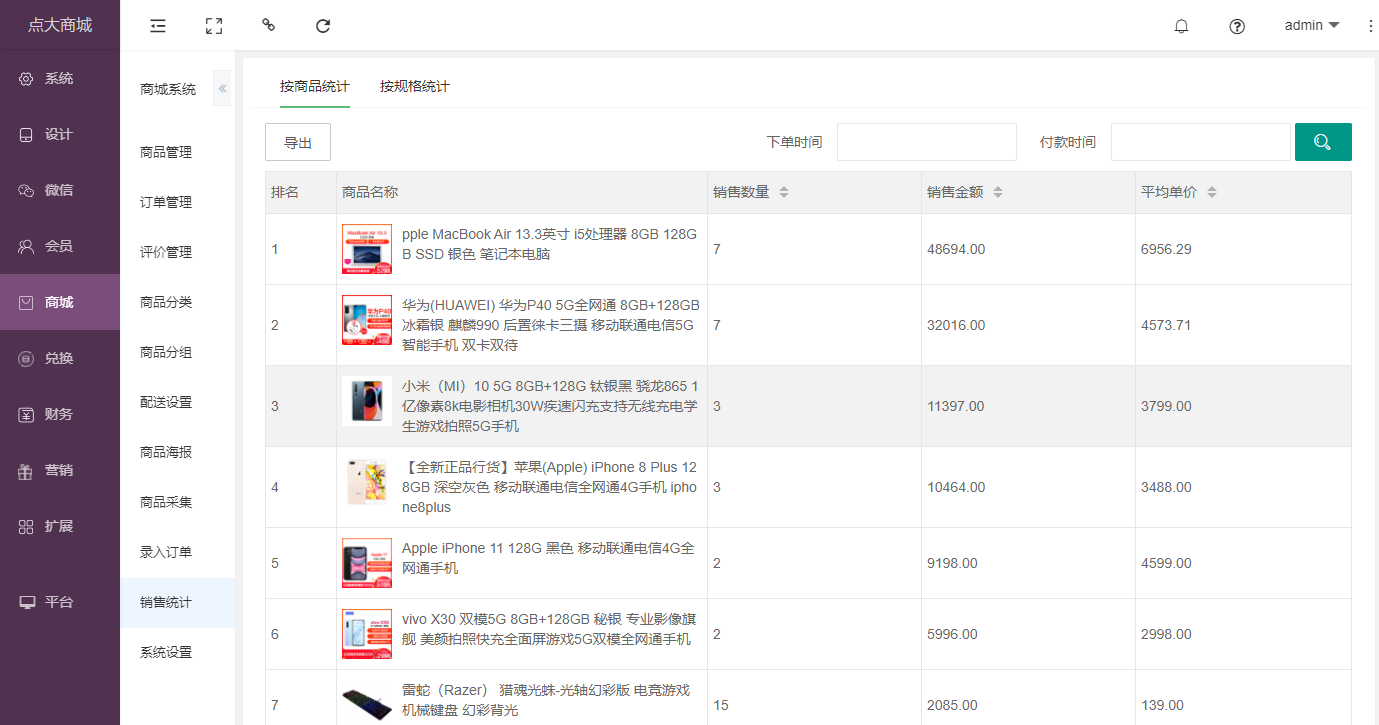
Task: Open notifications bell icon
Action: click(x=1181, y=26)
